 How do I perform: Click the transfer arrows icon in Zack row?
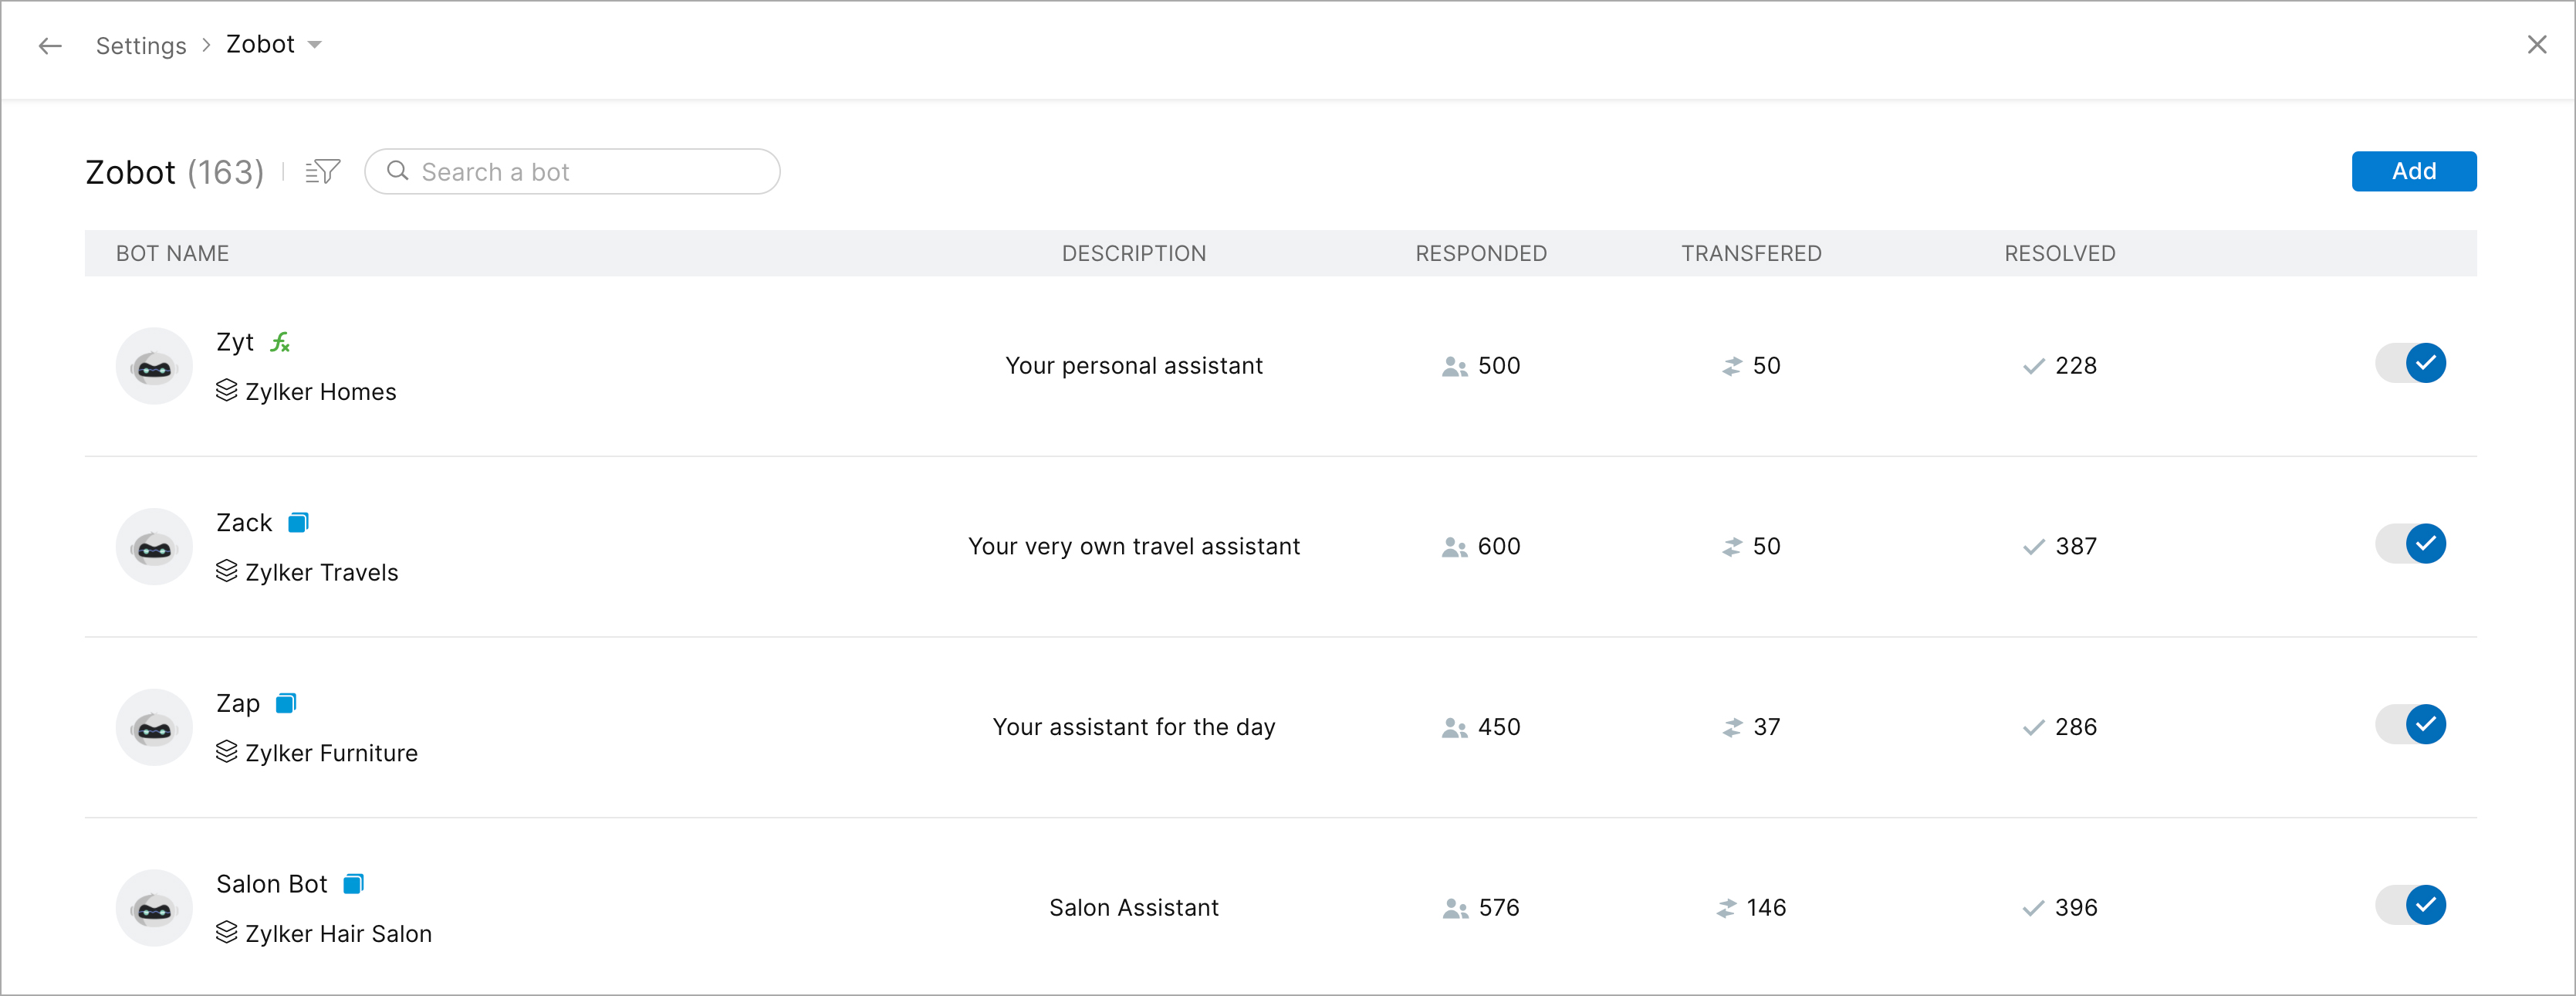coord(1732,548)
